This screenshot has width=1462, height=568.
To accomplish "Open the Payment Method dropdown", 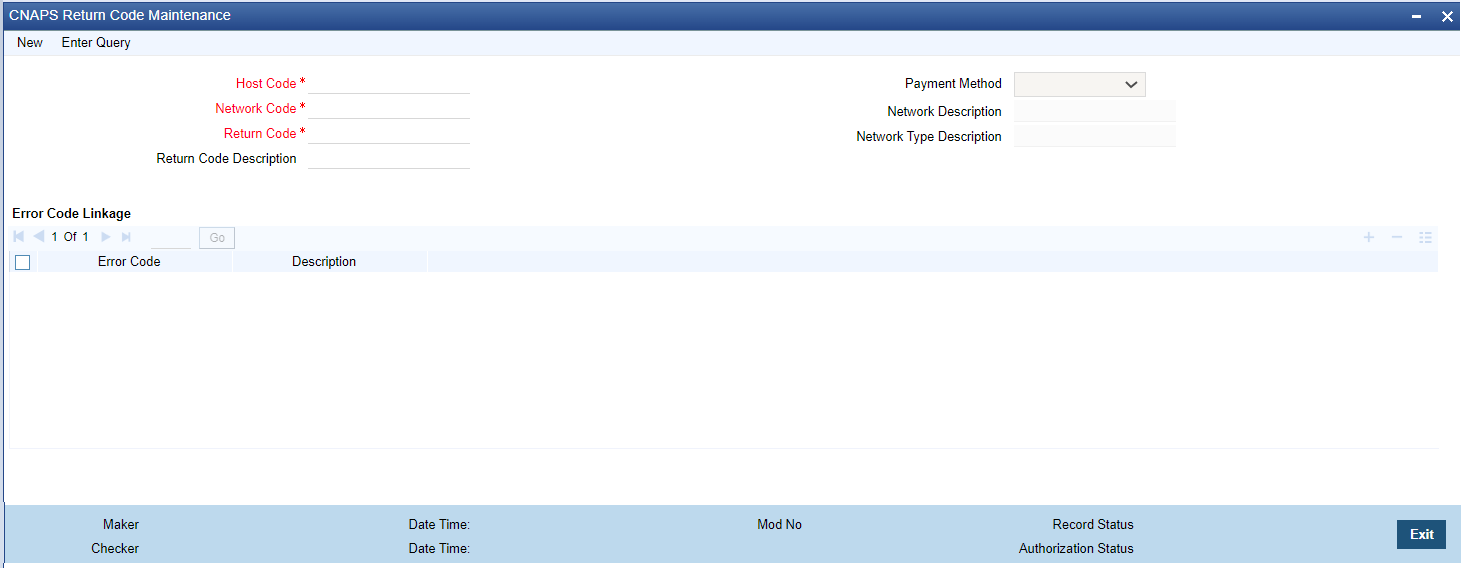I will pos(1080,84).
